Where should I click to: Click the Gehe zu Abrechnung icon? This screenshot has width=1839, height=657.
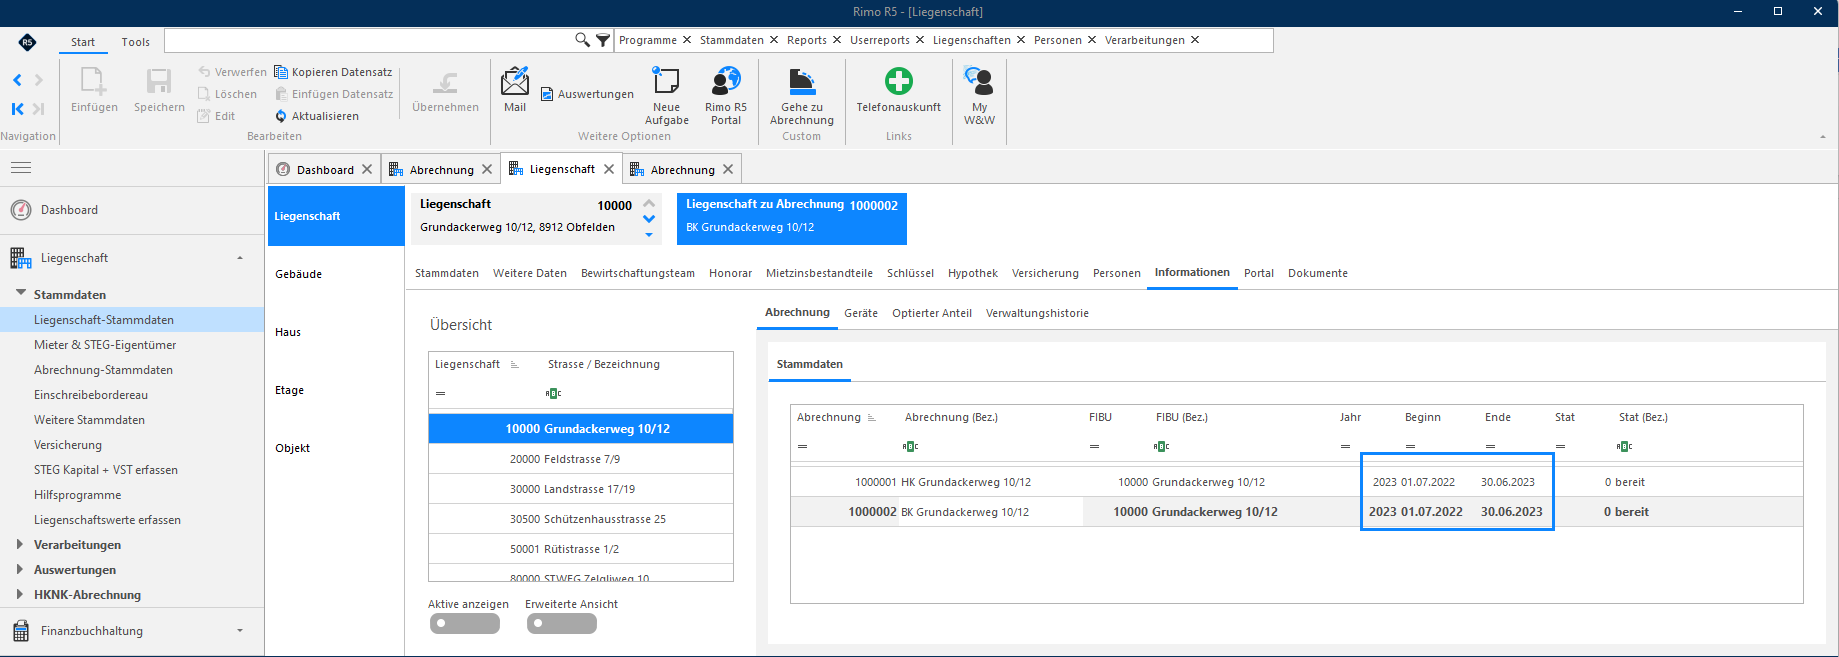tap(802, 82)
